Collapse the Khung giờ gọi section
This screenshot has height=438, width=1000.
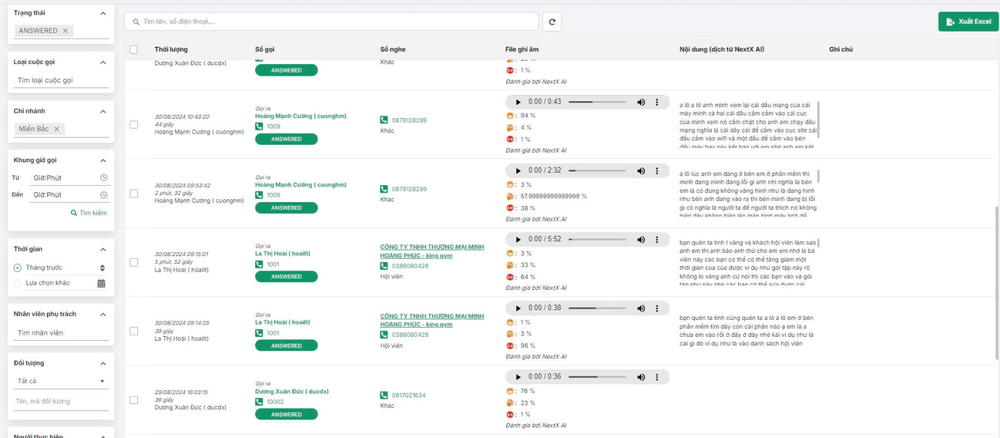pyautogui.click(x=103, y=160)
